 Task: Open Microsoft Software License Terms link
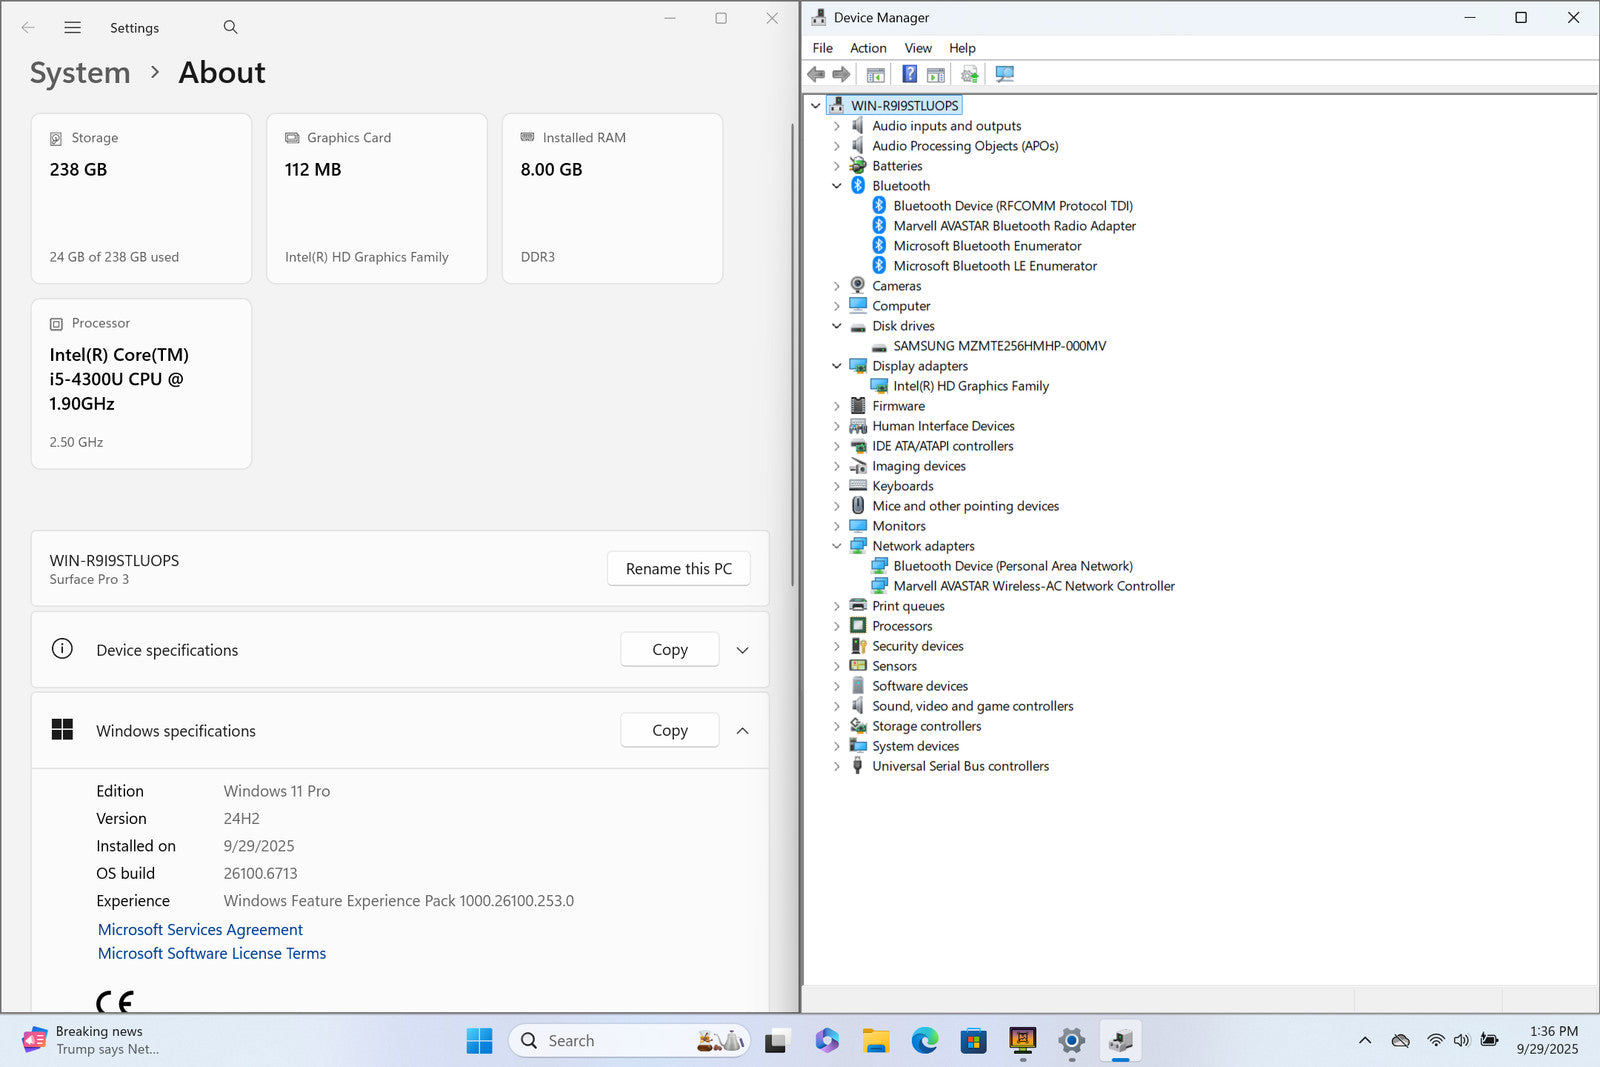pos(212,954)
